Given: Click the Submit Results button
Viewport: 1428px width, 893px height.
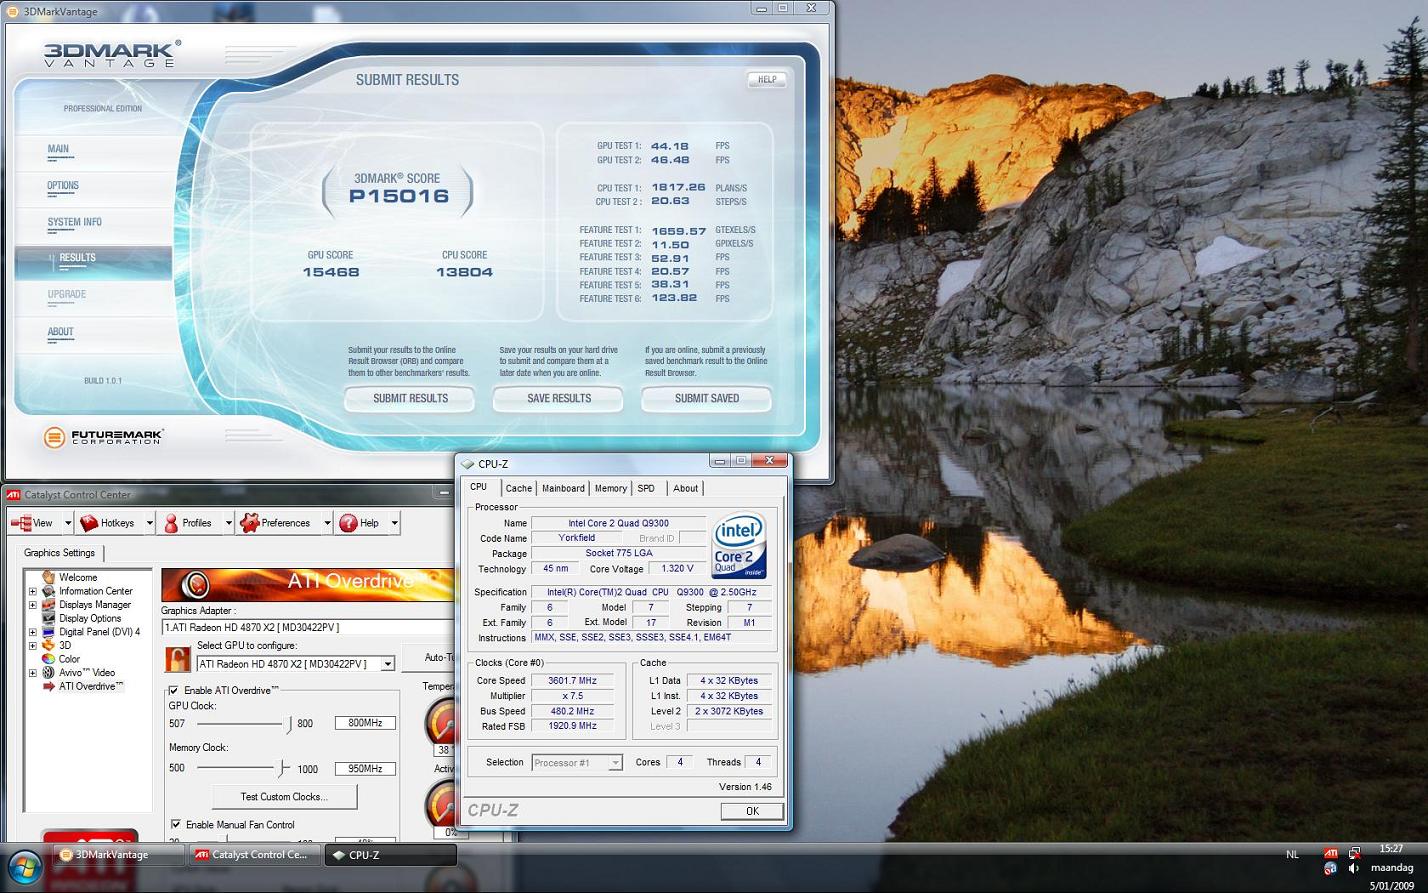Looking at the screenshot, I should (410, 398).
